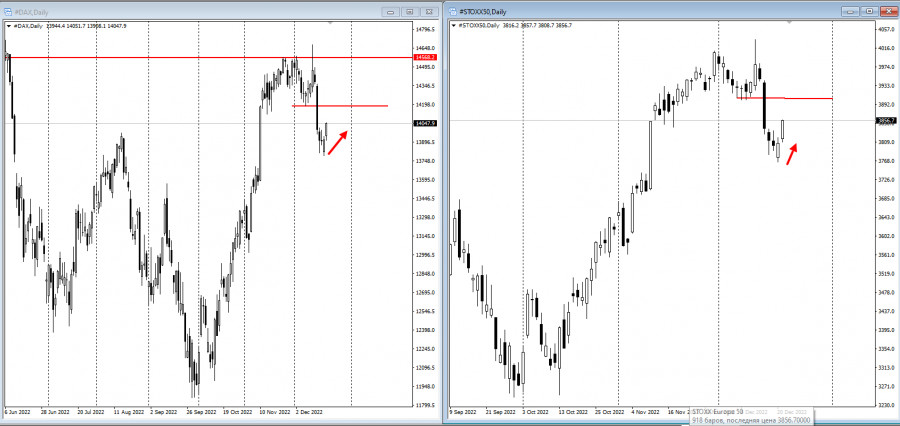The width and height of the screenshot is (900, 426).
Task: Click the 2 Dec 2022 date on DAX axis
Action: tap(309, 412)
